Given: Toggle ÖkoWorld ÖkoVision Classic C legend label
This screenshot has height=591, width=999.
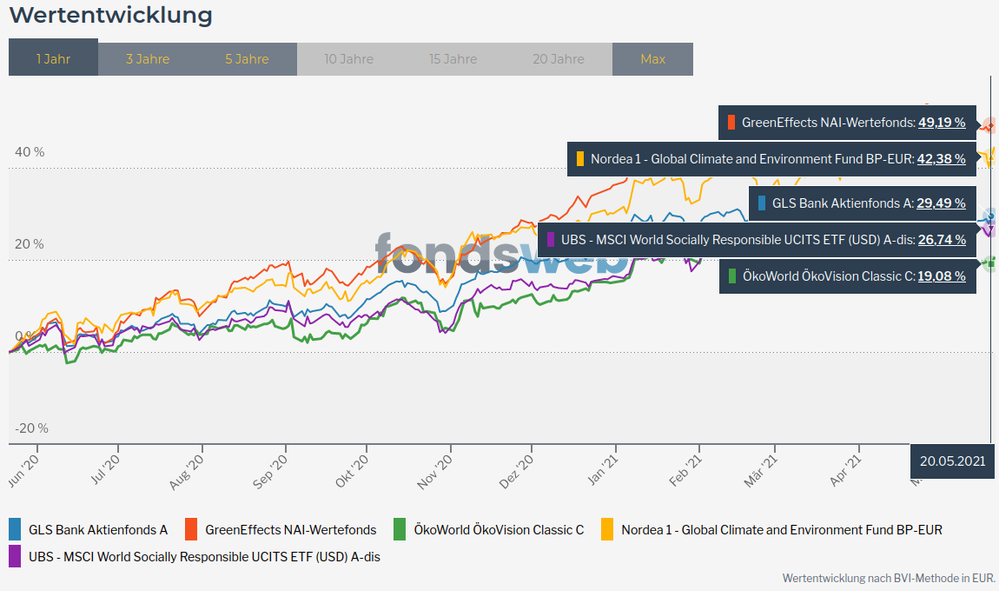Looking at the screenshot, I should (499, 529).
